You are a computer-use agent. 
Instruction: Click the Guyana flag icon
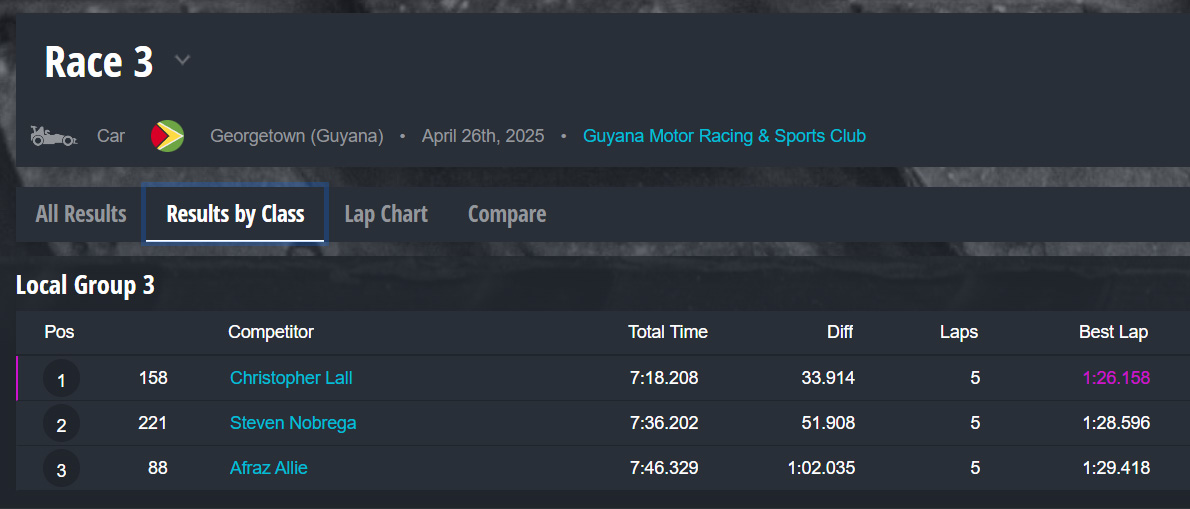(167, 136)
